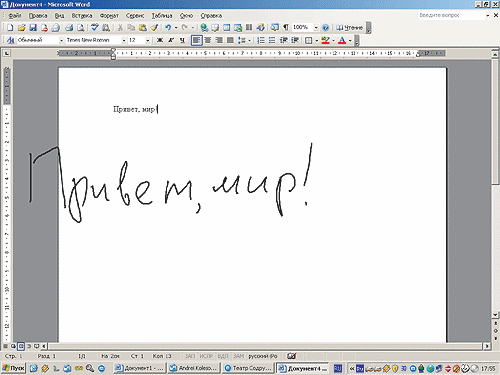Screen dimensions: 500x375
Task: Create a new blank document
Action: tap(10, 28)
